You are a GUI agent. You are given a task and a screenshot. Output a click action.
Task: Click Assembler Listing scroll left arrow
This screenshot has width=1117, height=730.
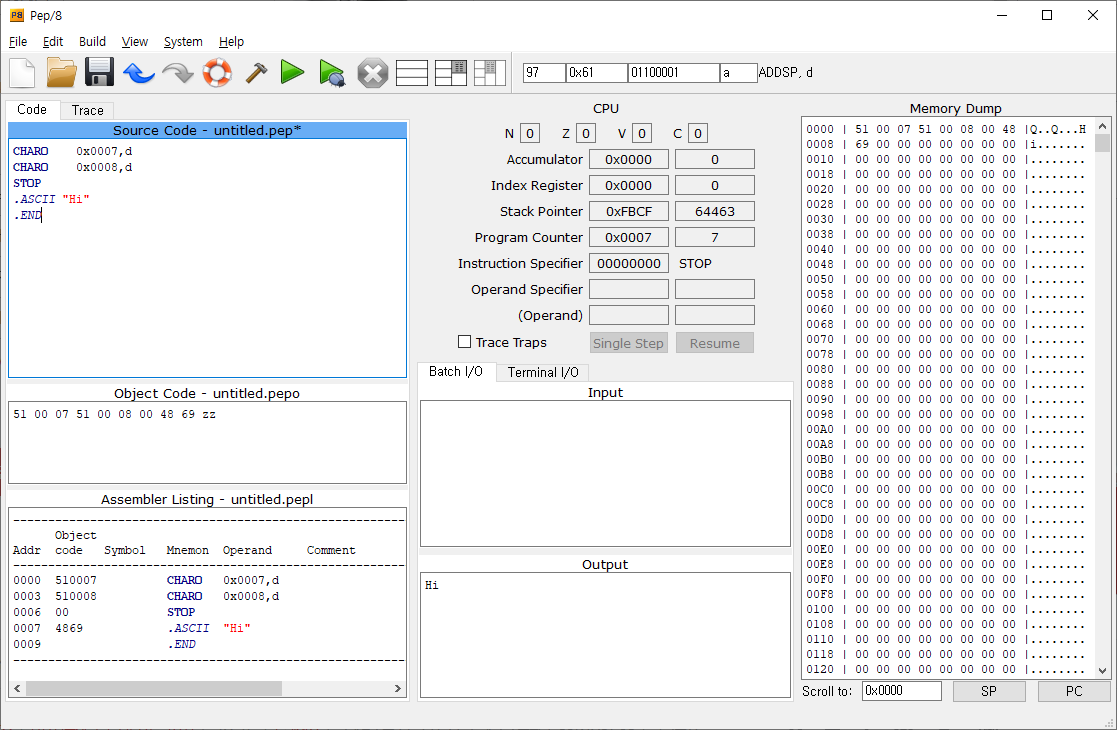[17, 689]
